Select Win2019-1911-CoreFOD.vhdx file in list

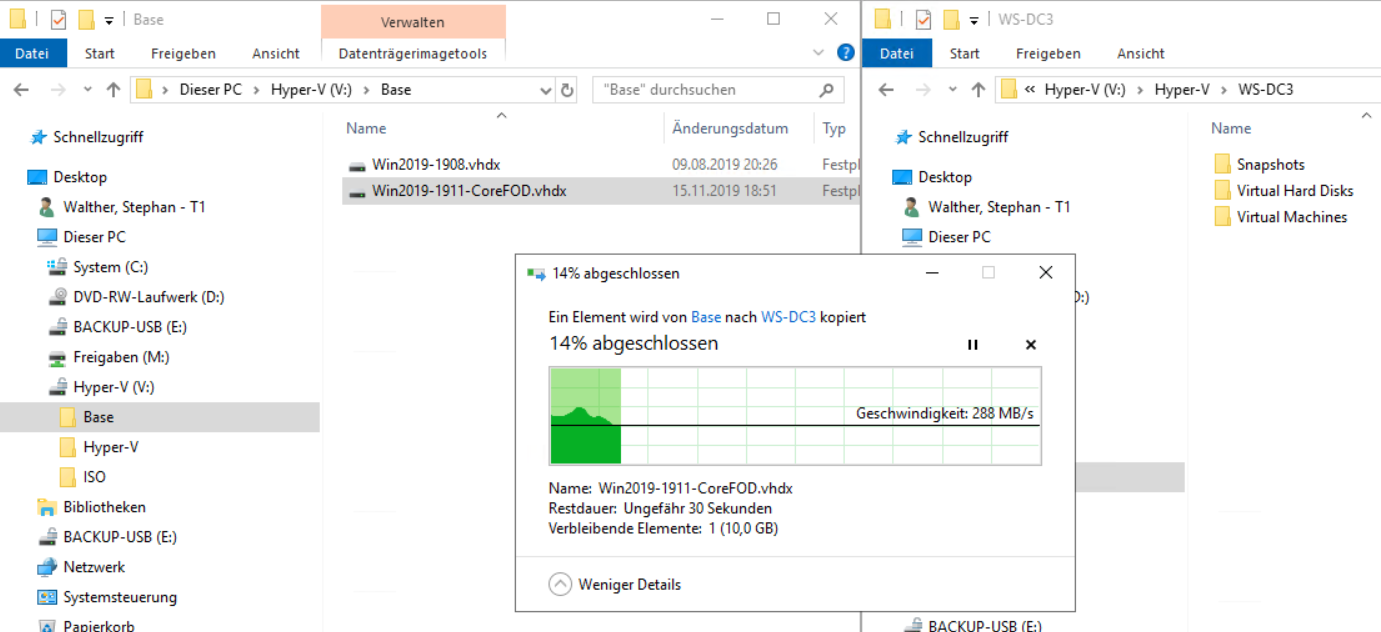click(469, 191)
